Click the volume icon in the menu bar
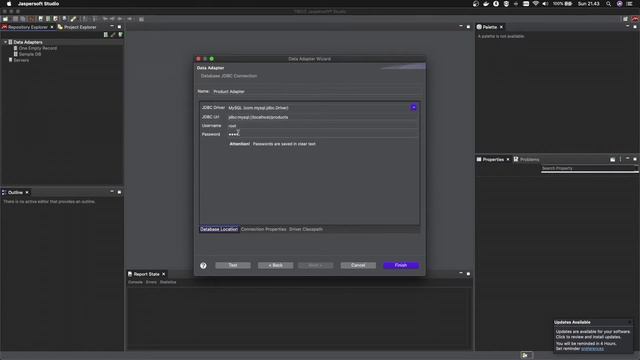This screenshot has height=360, width=640. tap(545, 4)
